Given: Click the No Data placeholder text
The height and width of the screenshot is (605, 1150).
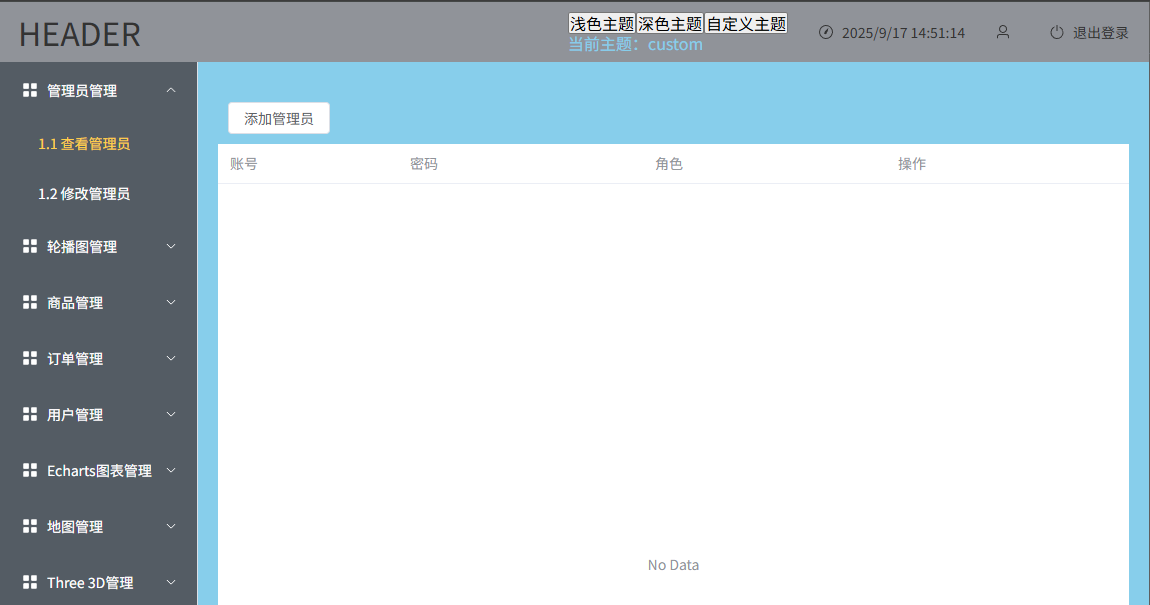Looking at the screenshot, I should click(x=673, y=565).
